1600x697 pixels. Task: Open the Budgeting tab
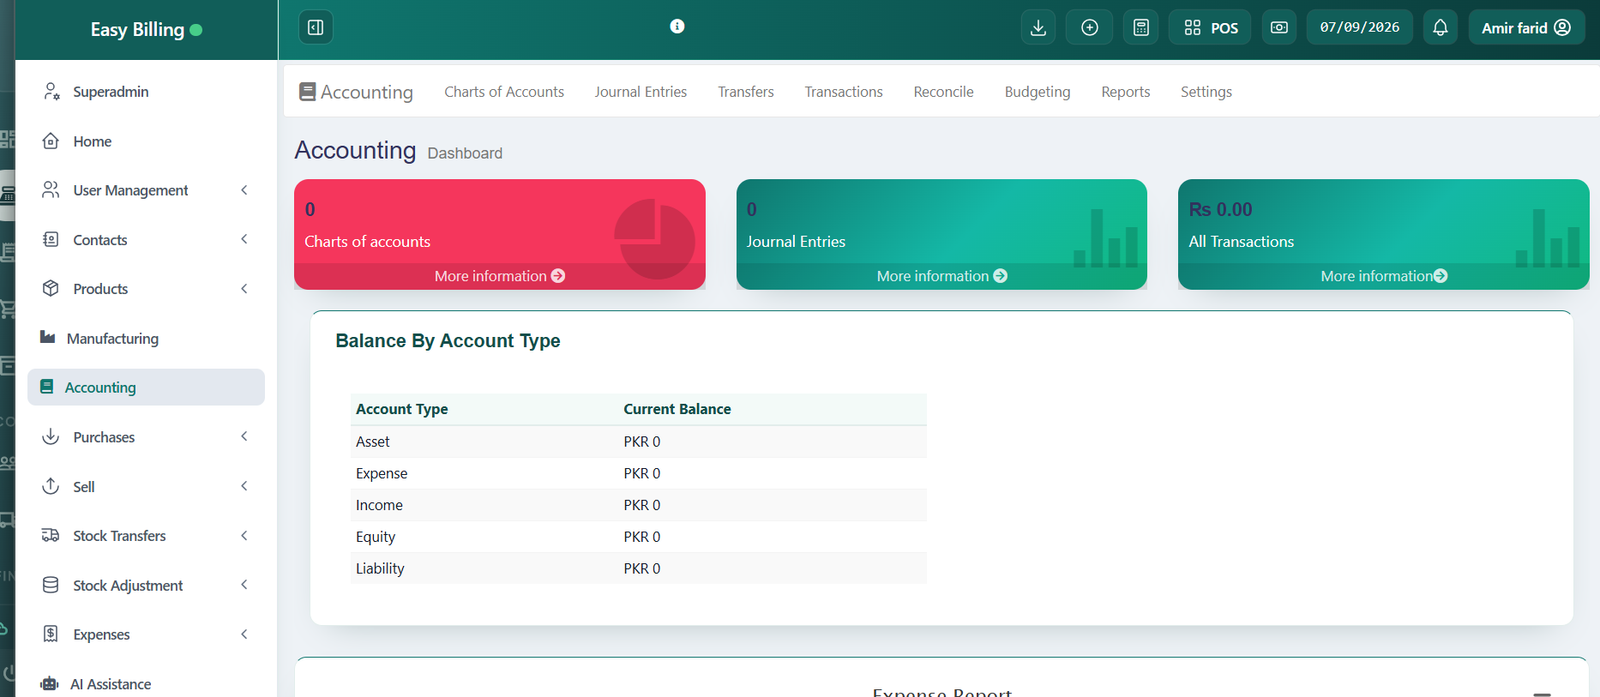[x=1038, y=92]
